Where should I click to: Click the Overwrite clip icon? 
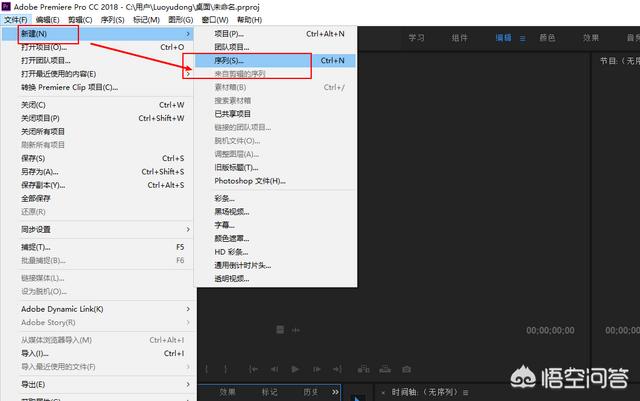(x=385, y=369)
